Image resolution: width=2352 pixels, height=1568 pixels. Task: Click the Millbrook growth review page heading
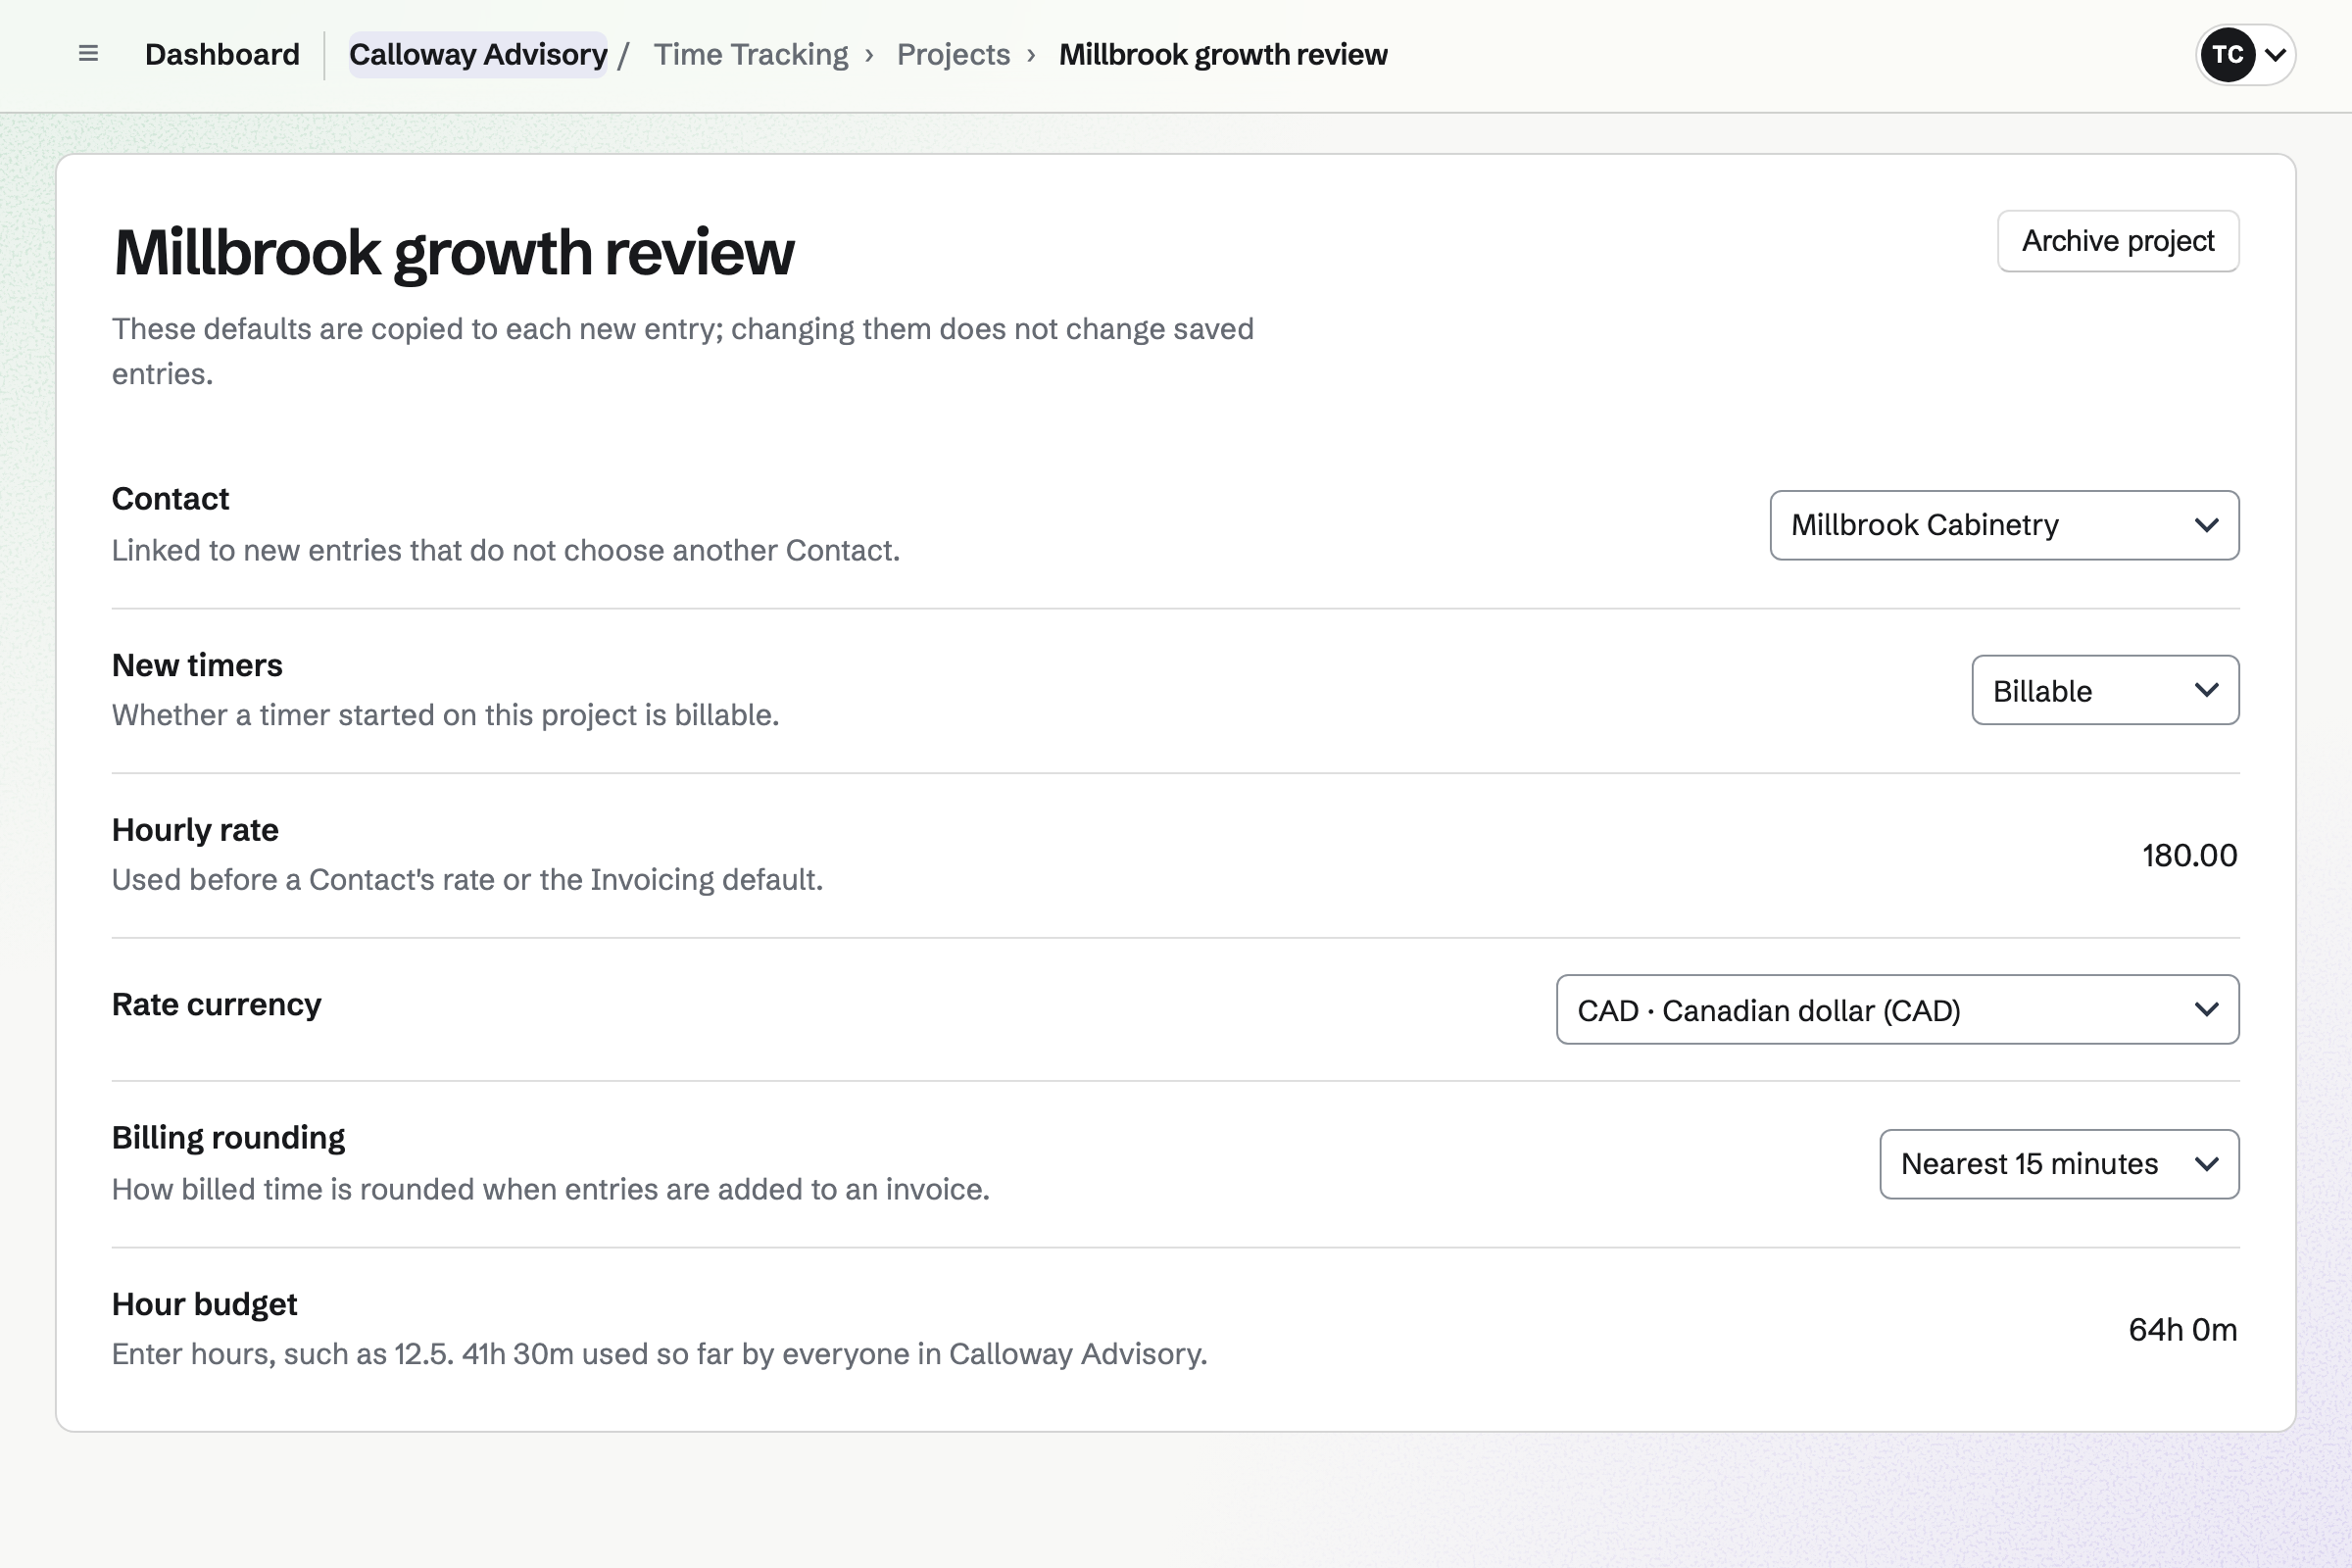454,252
